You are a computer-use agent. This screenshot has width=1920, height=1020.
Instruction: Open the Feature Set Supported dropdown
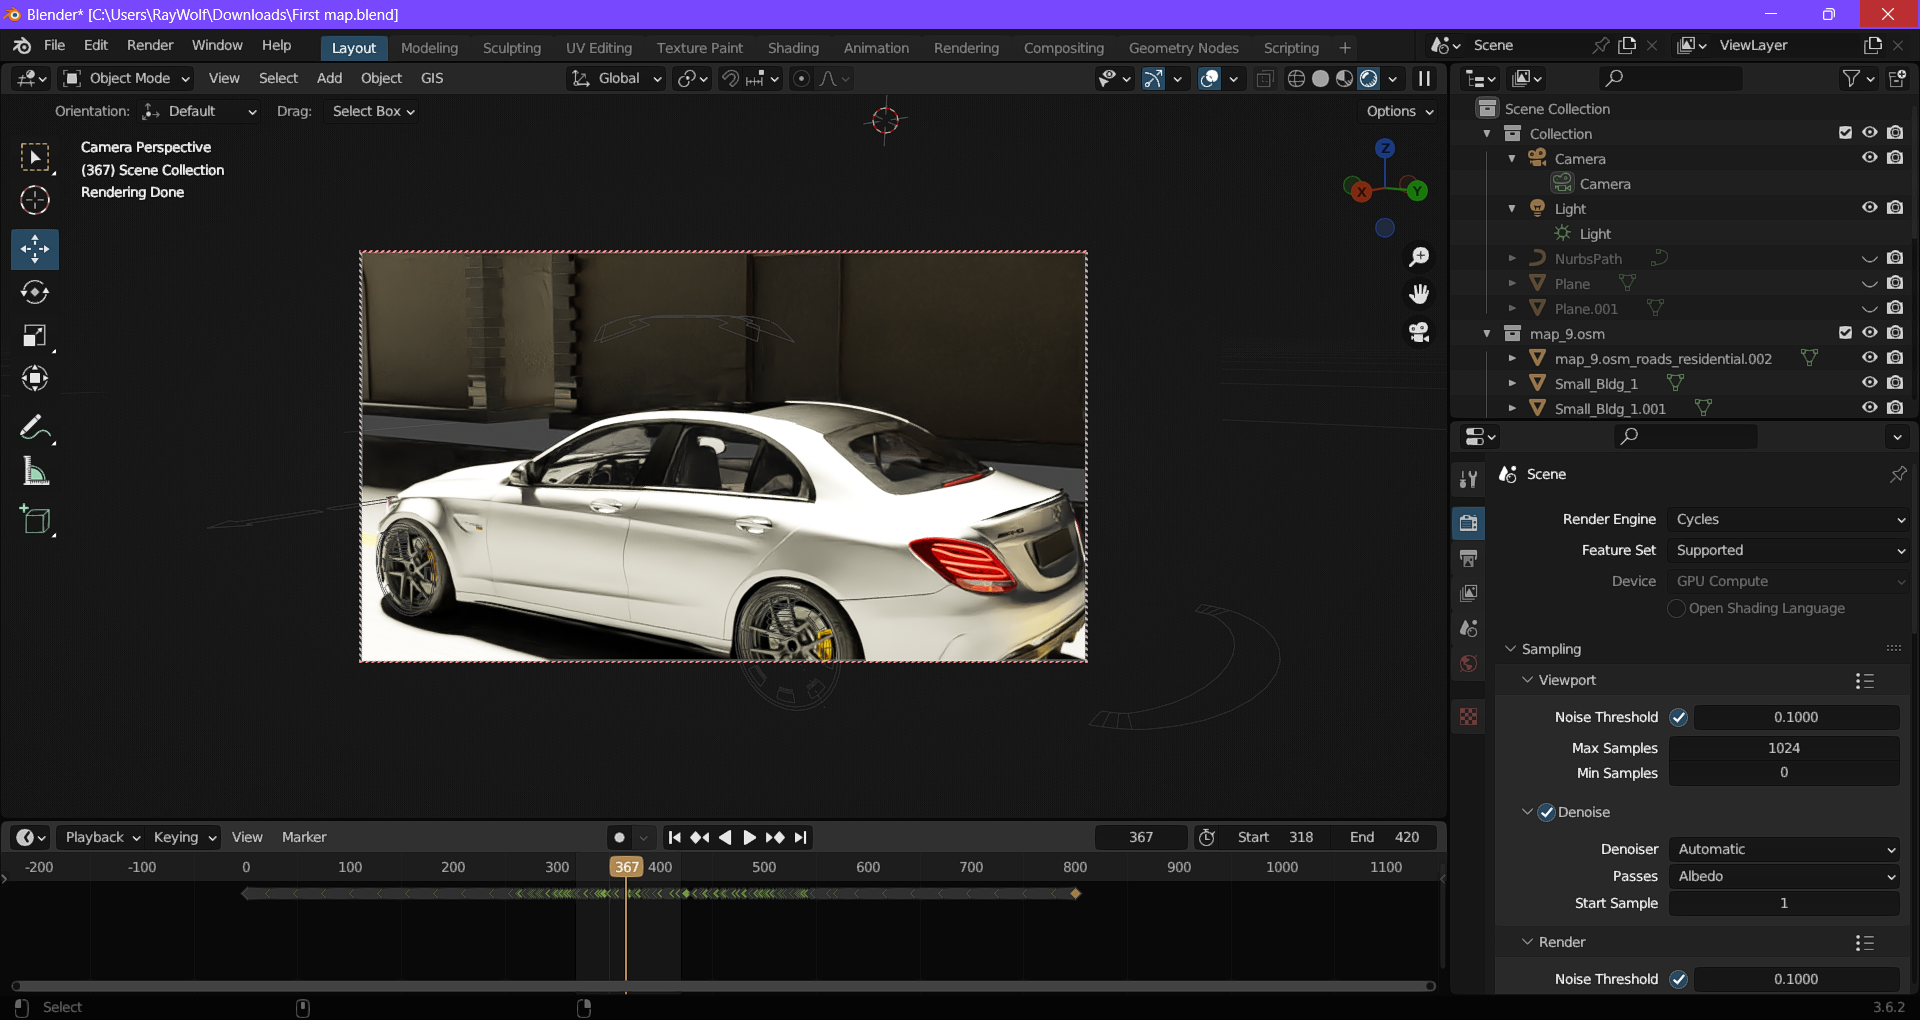(x=1790, y=550)
